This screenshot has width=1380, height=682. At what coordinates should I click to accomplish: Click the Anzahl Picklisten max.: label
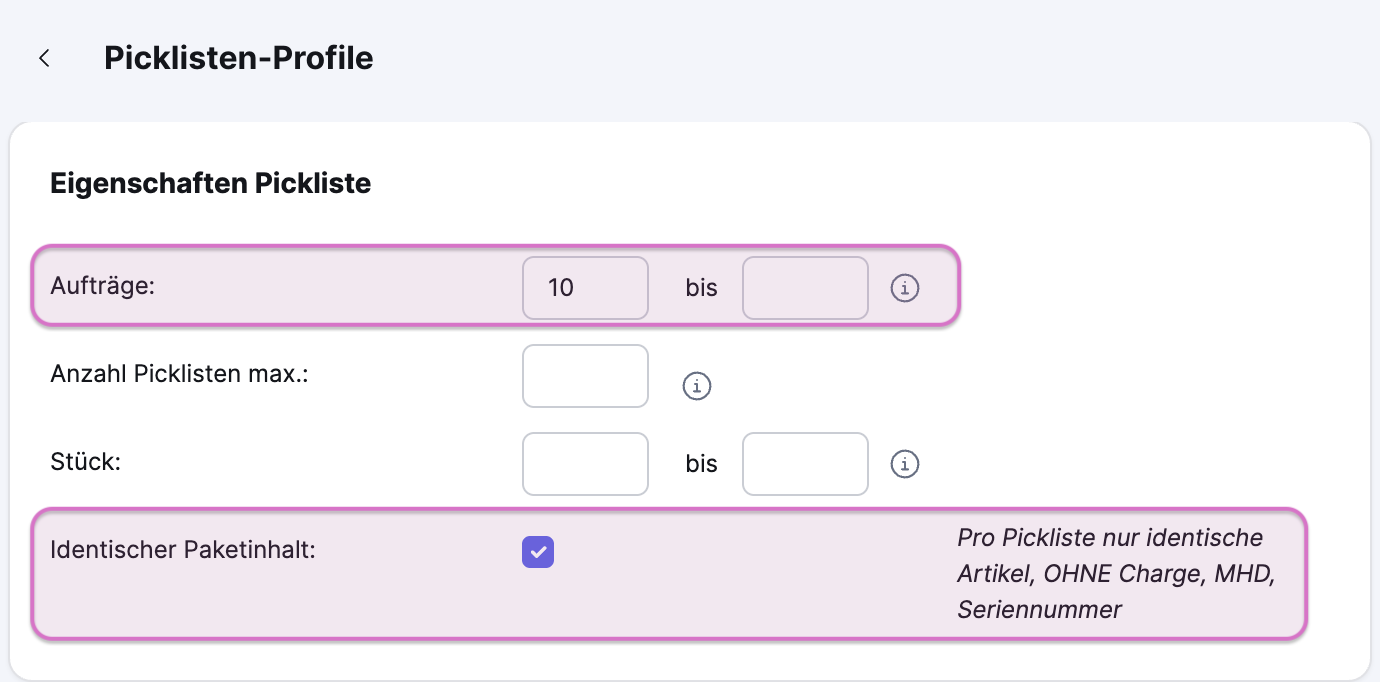[x=179, y=374]
